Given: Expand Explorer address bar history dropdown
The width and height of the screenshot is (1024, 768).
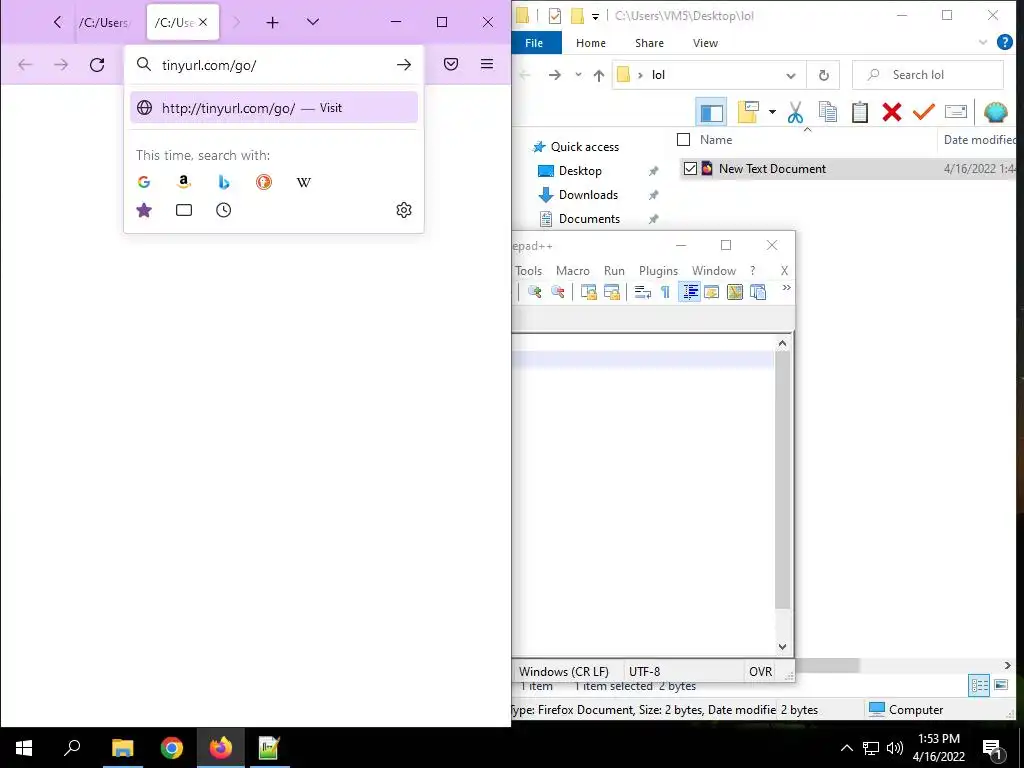Looking at the screenshot, I should [791, 75].
